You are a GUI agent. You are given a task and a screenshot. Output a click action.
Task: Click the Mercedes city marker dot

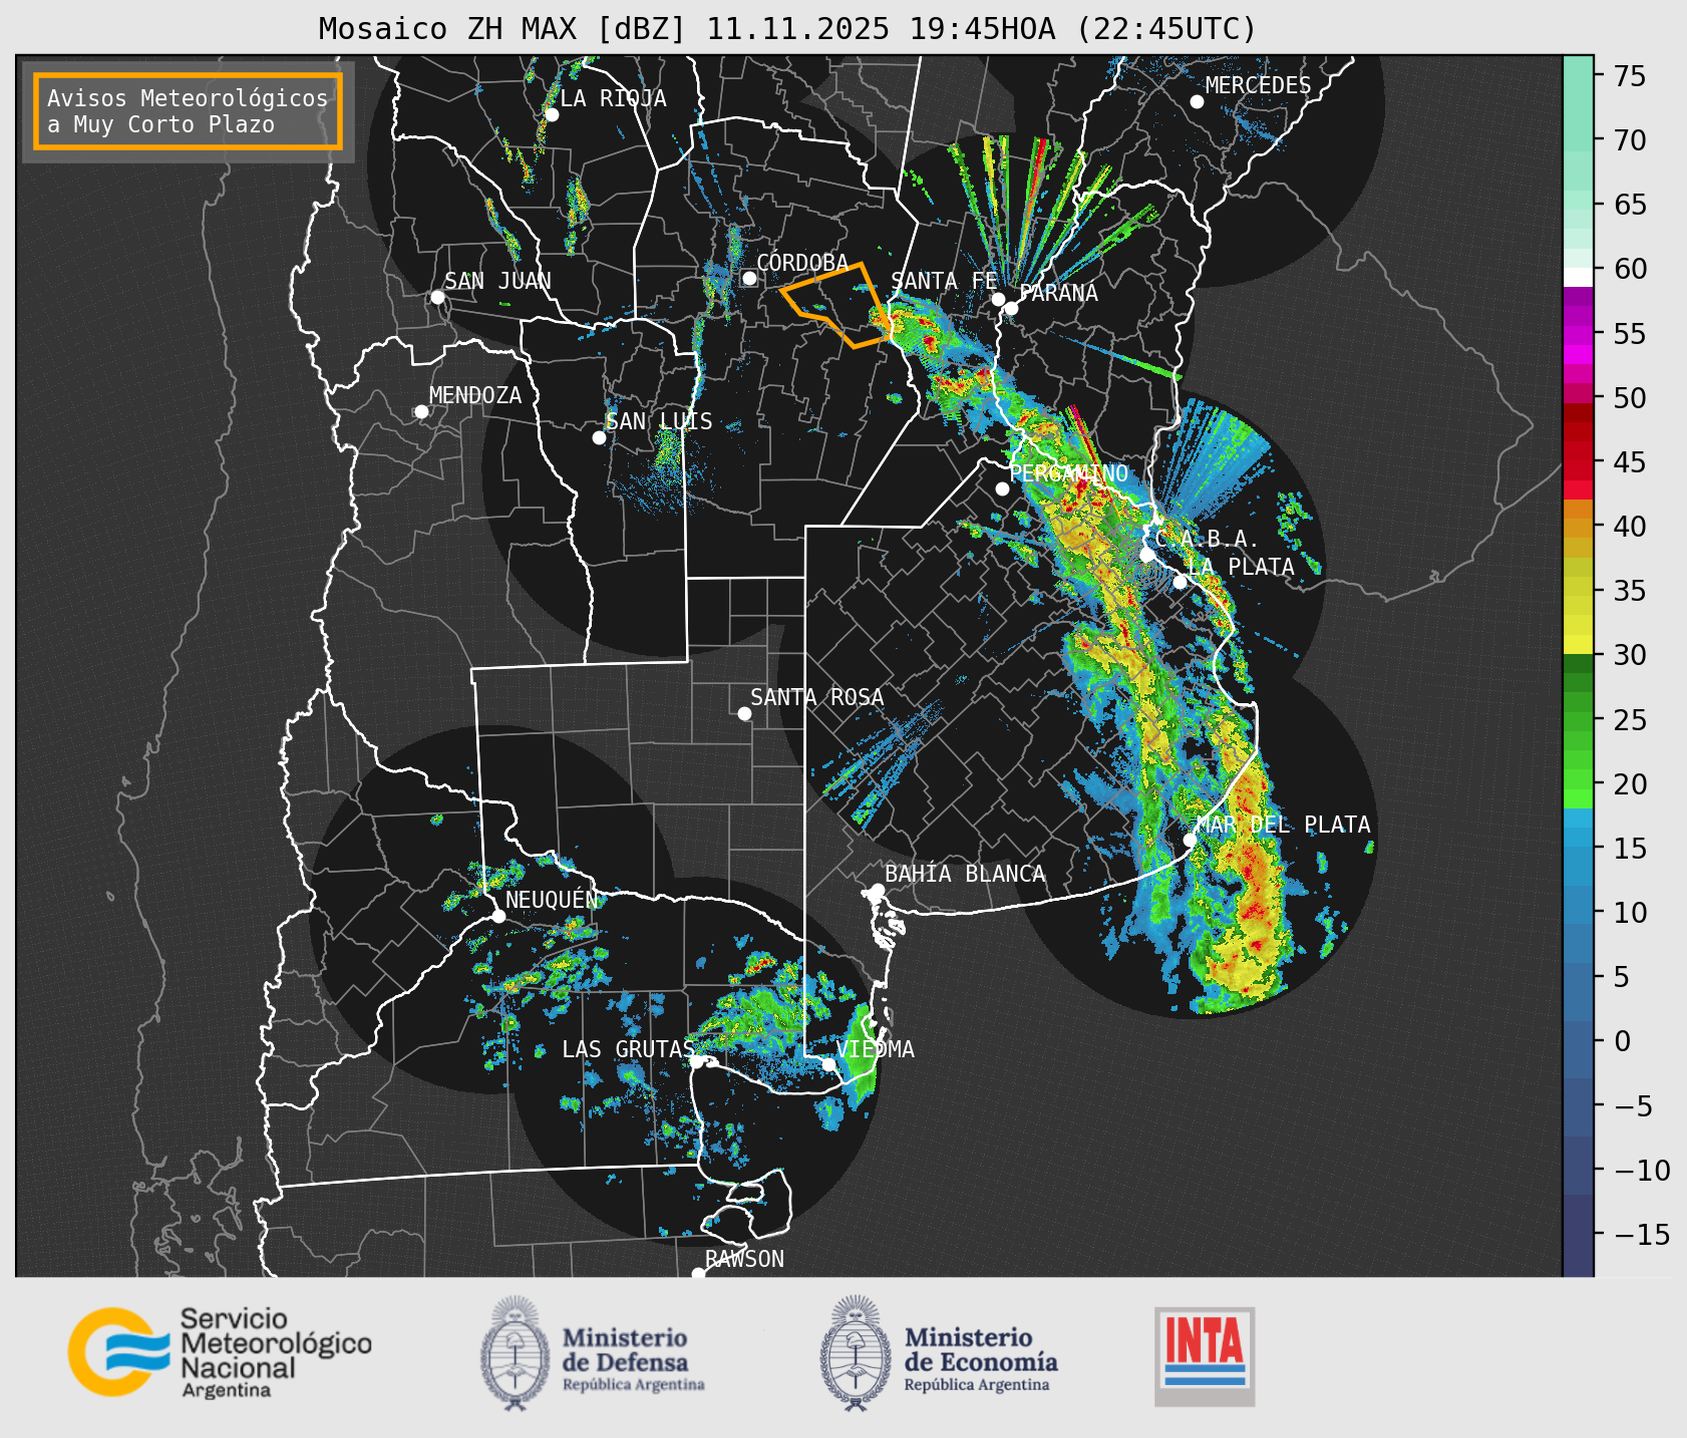click(x=1196, y=102)
